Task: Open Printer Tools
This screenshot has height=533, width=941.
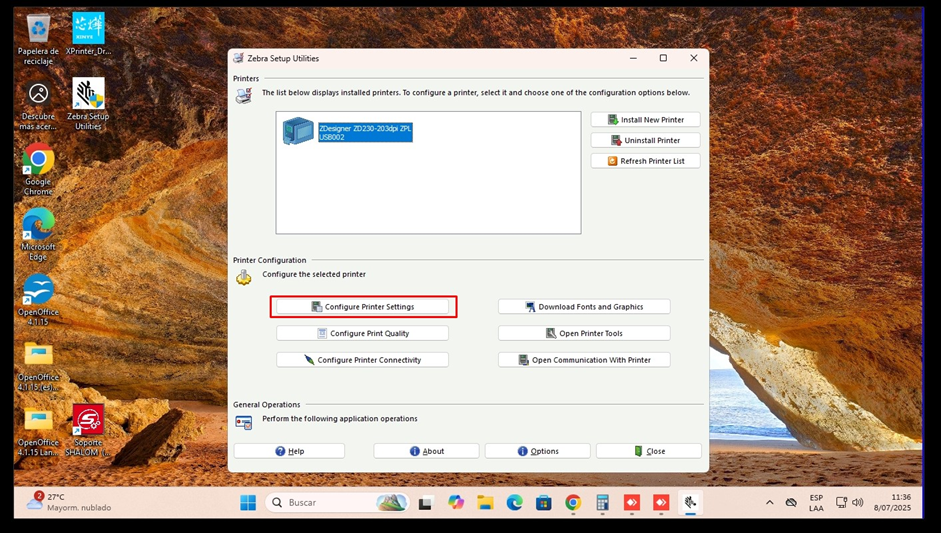Action: tap(584, 333)
